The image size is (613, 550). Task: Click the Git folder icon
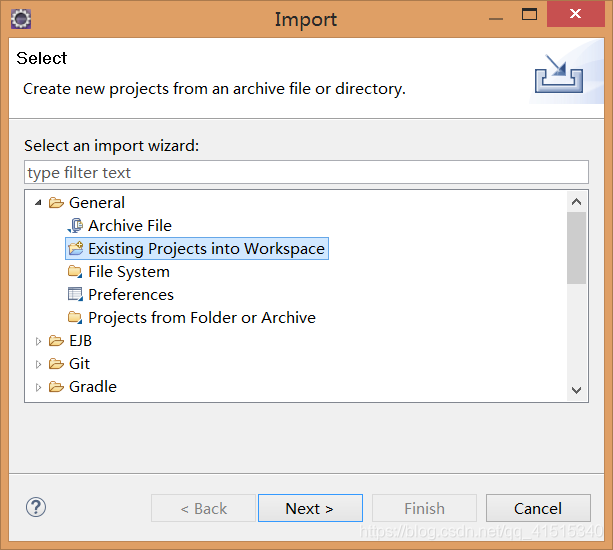[56, 364]
